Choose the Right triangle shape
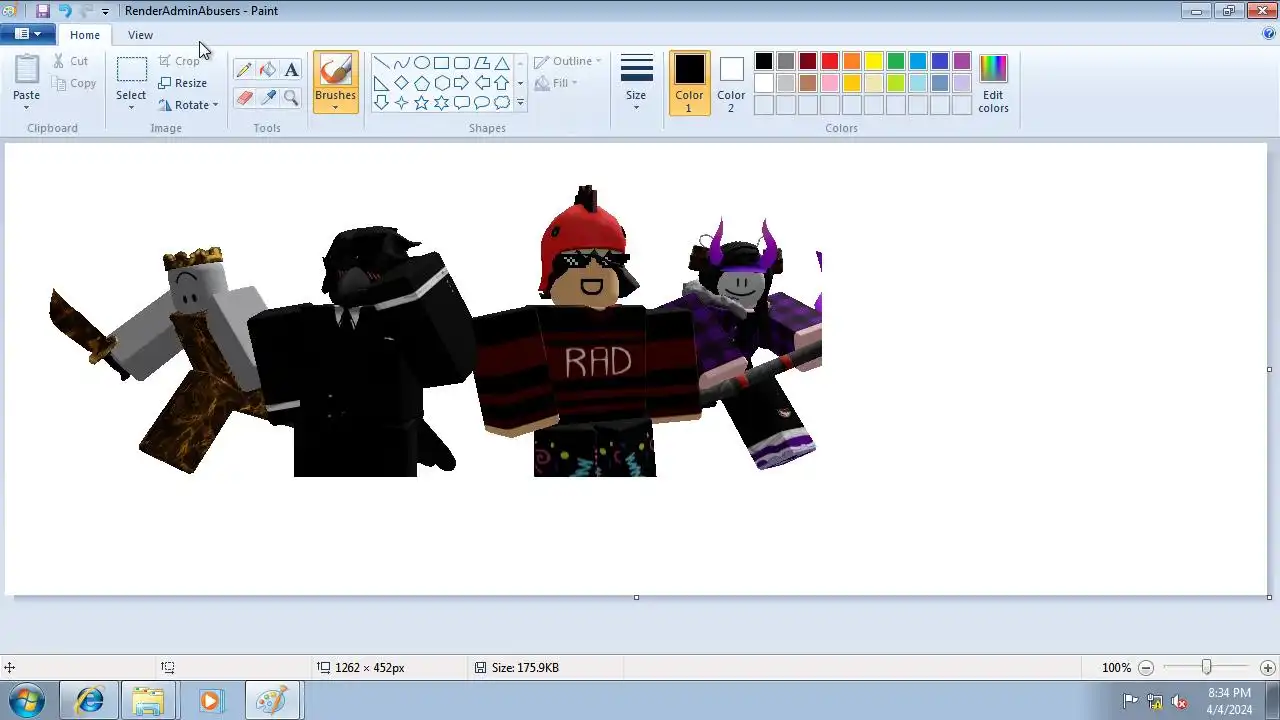 tap(381, 83)
